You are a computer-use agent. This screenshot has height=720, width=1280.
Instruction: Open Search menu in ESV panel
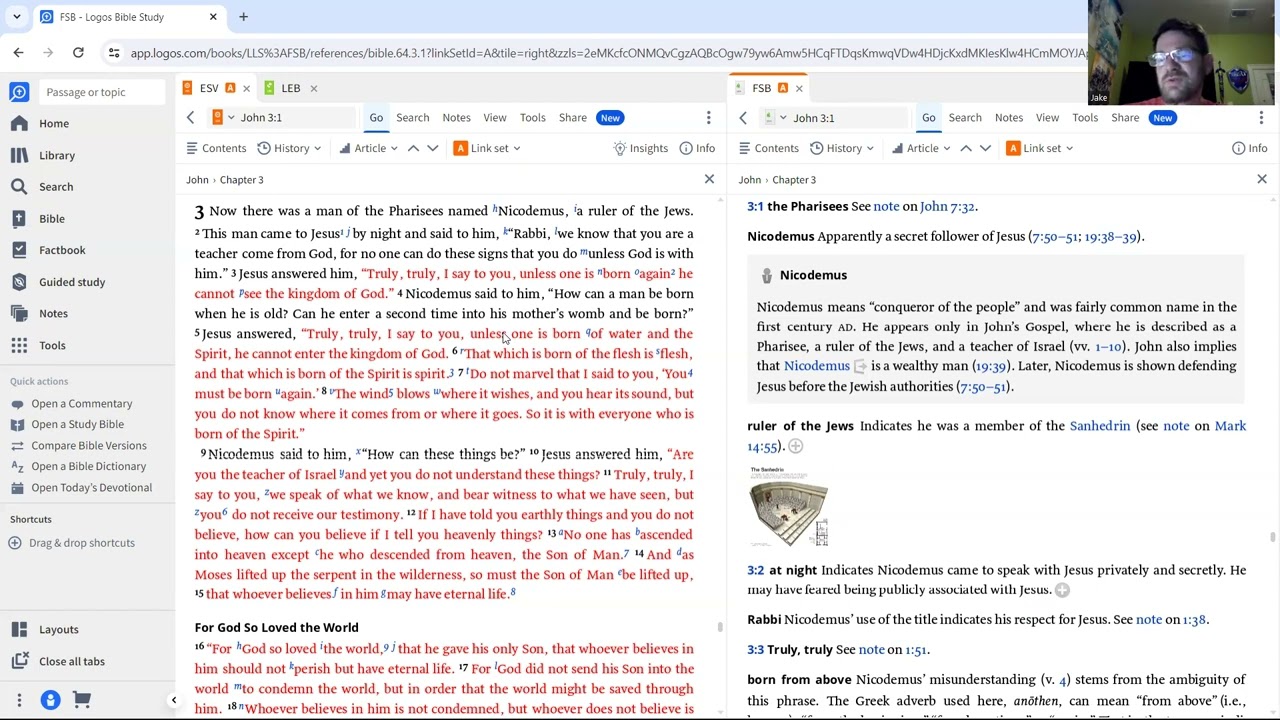[x=412, y=118]
